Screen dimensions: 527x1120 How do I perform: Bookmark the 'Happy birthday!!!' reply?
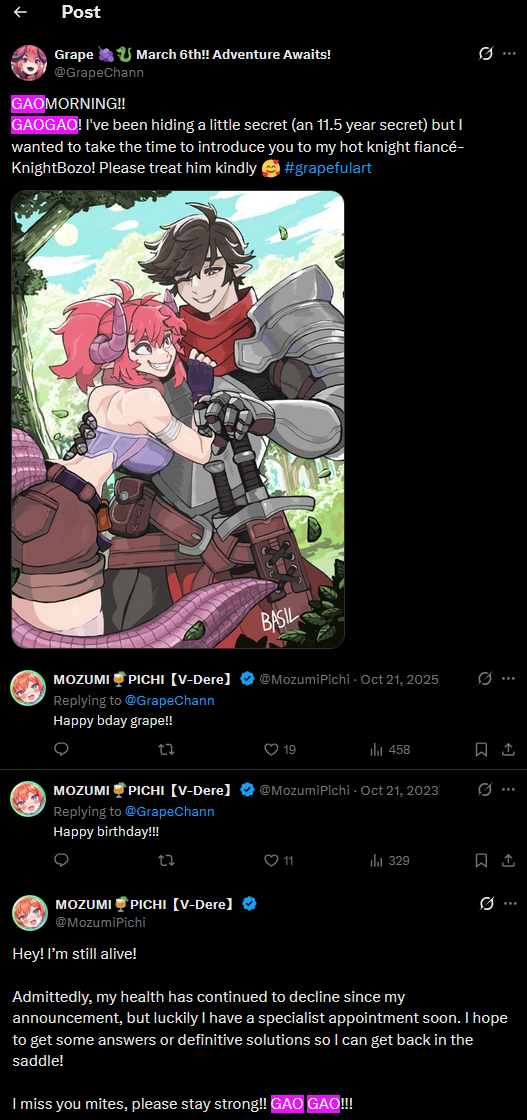481,861
